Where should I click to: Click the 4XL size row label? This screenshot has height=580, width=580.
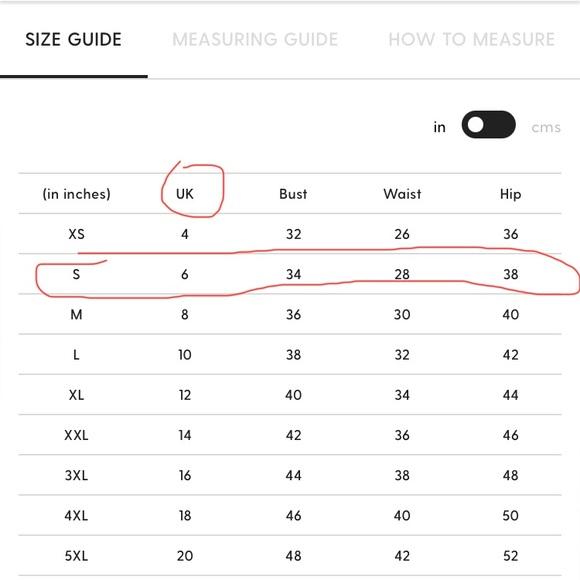point(76,516)
